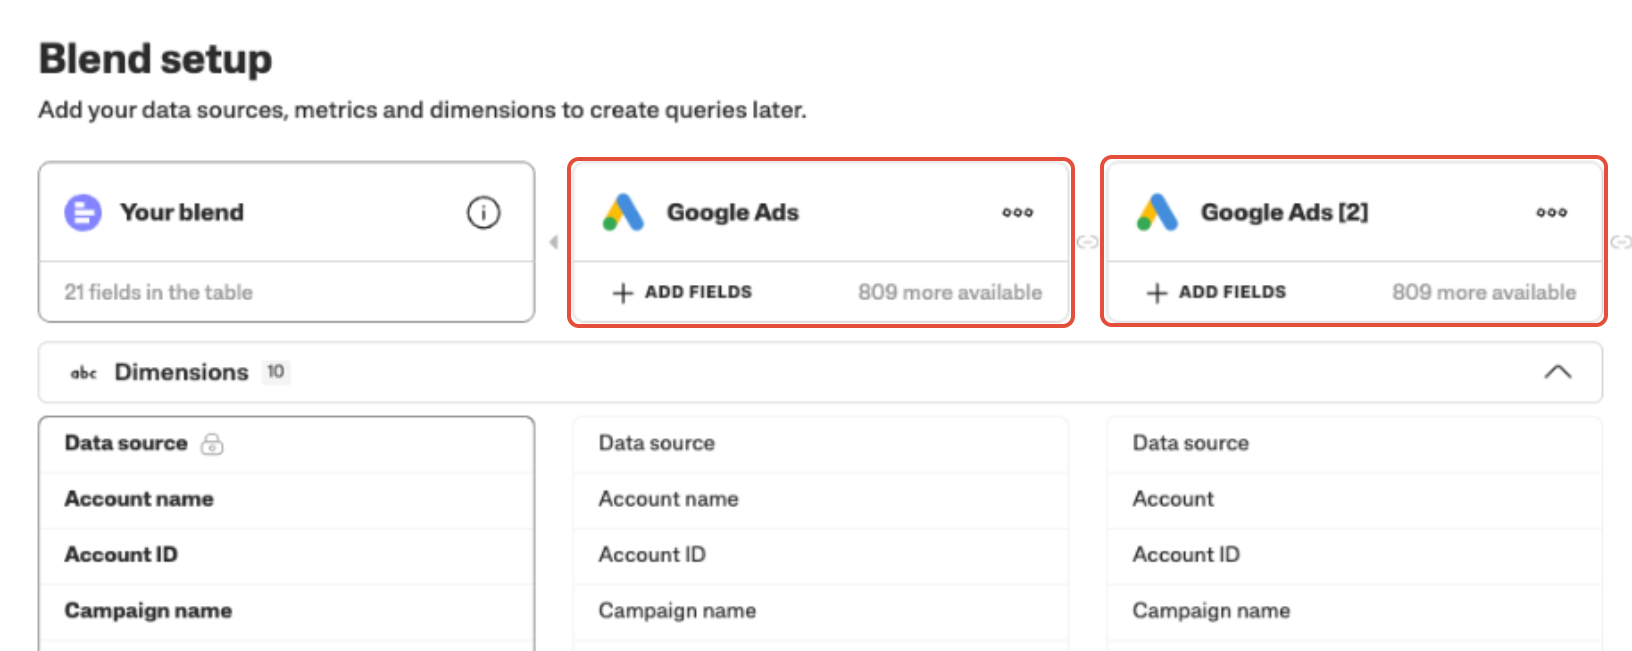The height and width of the screenshot is (651, 1632).
Task: Click the link icon between the Google Ads cards
Action: coord(1087,242)
